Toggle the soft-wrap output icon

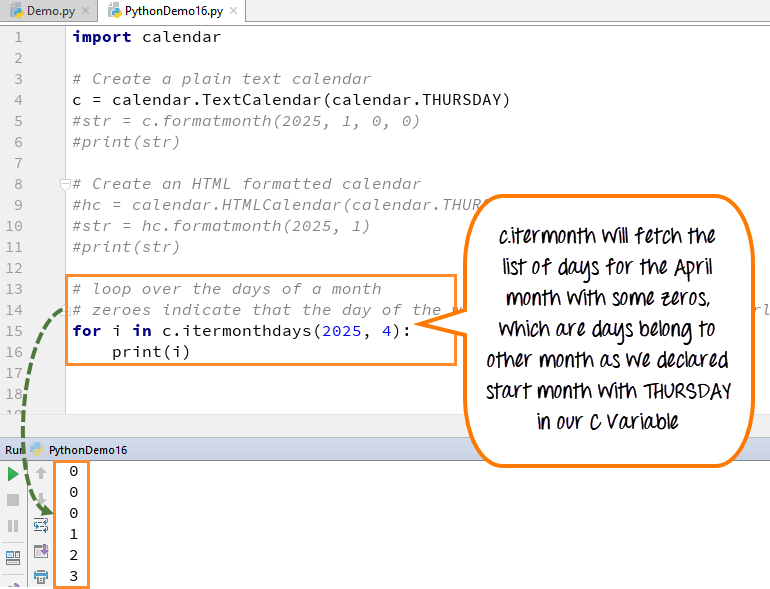point(41,524)
